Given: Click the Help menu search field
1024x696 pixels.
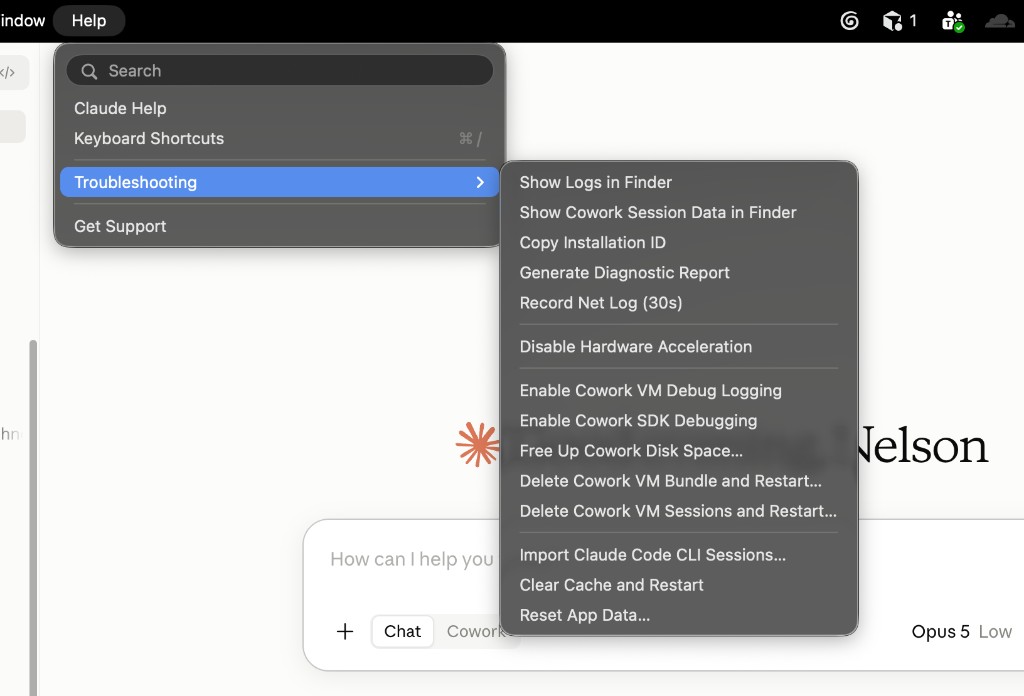Looking at the screenshot, I should 280,71.
